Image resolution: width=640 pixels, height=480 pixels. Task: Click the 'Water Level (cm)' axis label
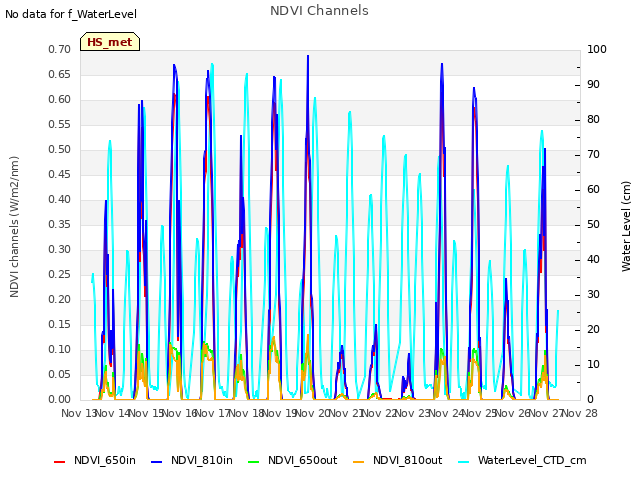tap(626, 227)
